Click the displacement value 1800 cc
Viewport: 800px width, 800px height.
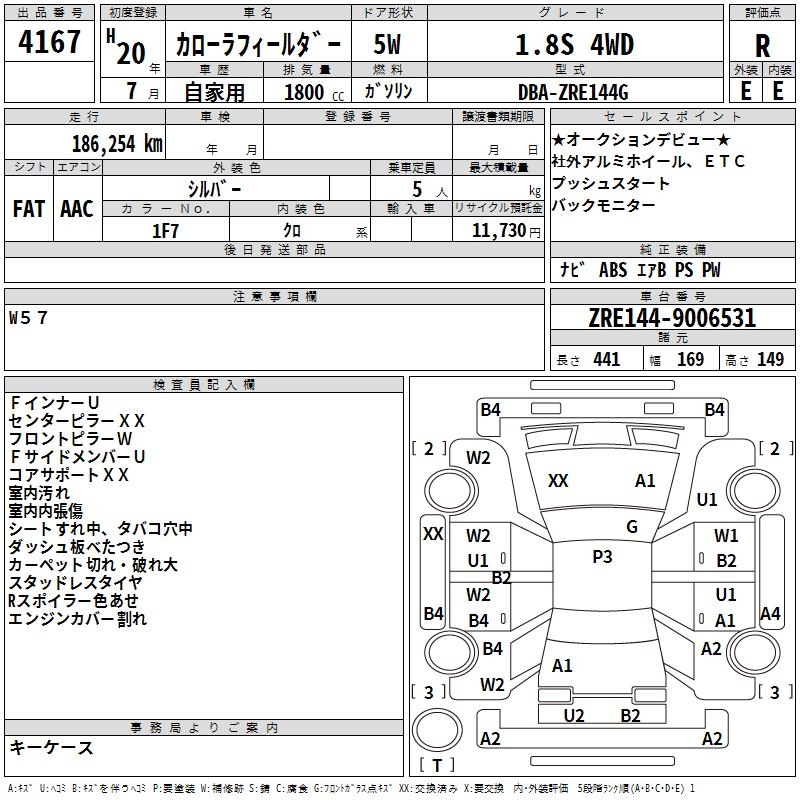[x=314, y=92]
